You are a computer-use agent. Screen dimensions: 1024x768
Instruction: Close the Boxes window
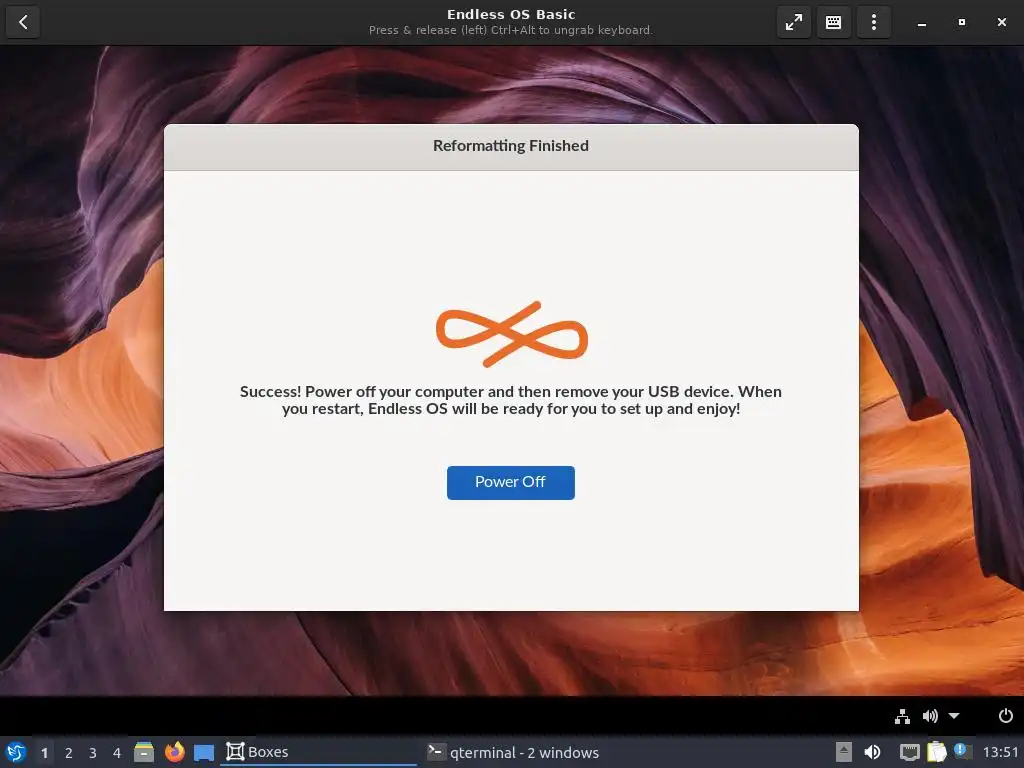tap(1002, 22)
